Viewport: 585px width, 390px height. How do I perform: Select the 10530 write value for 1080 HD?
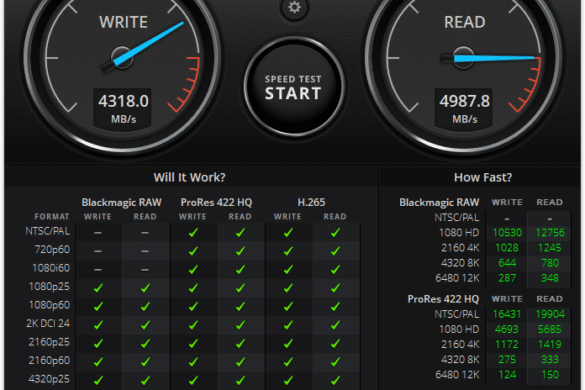pyautogui.click(x=507, y=233)
